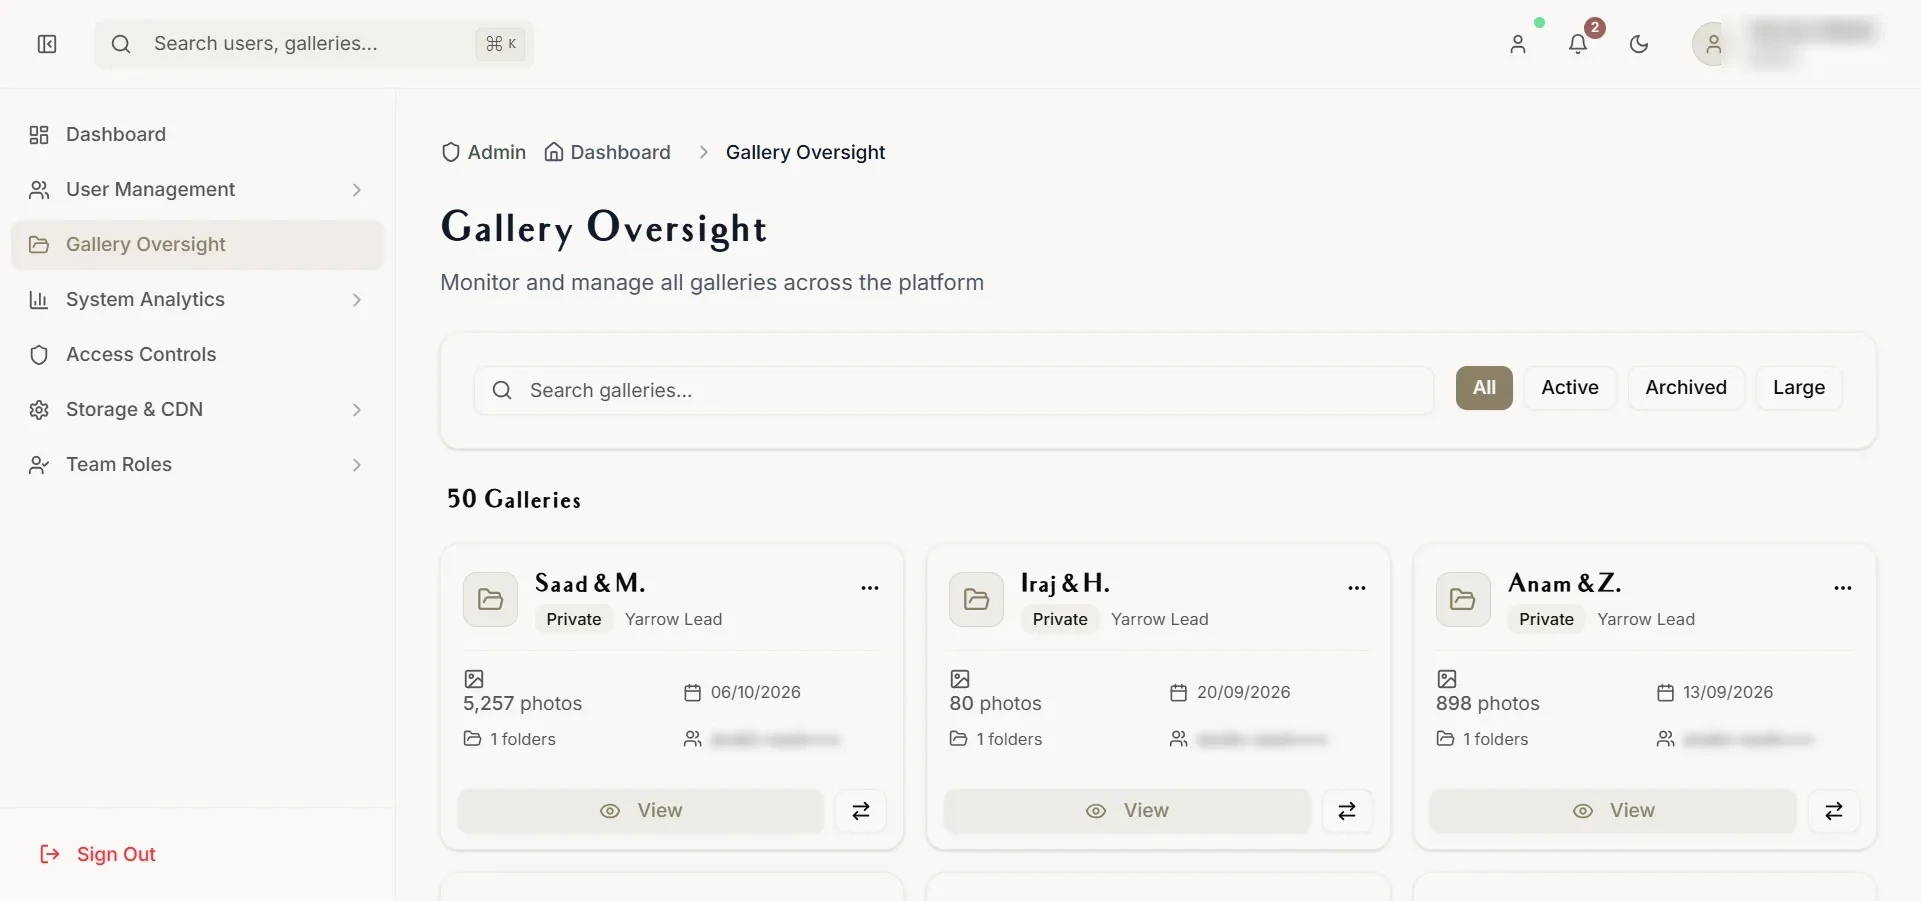
Task: Open the notifications bell
Action: (1578, 44)
